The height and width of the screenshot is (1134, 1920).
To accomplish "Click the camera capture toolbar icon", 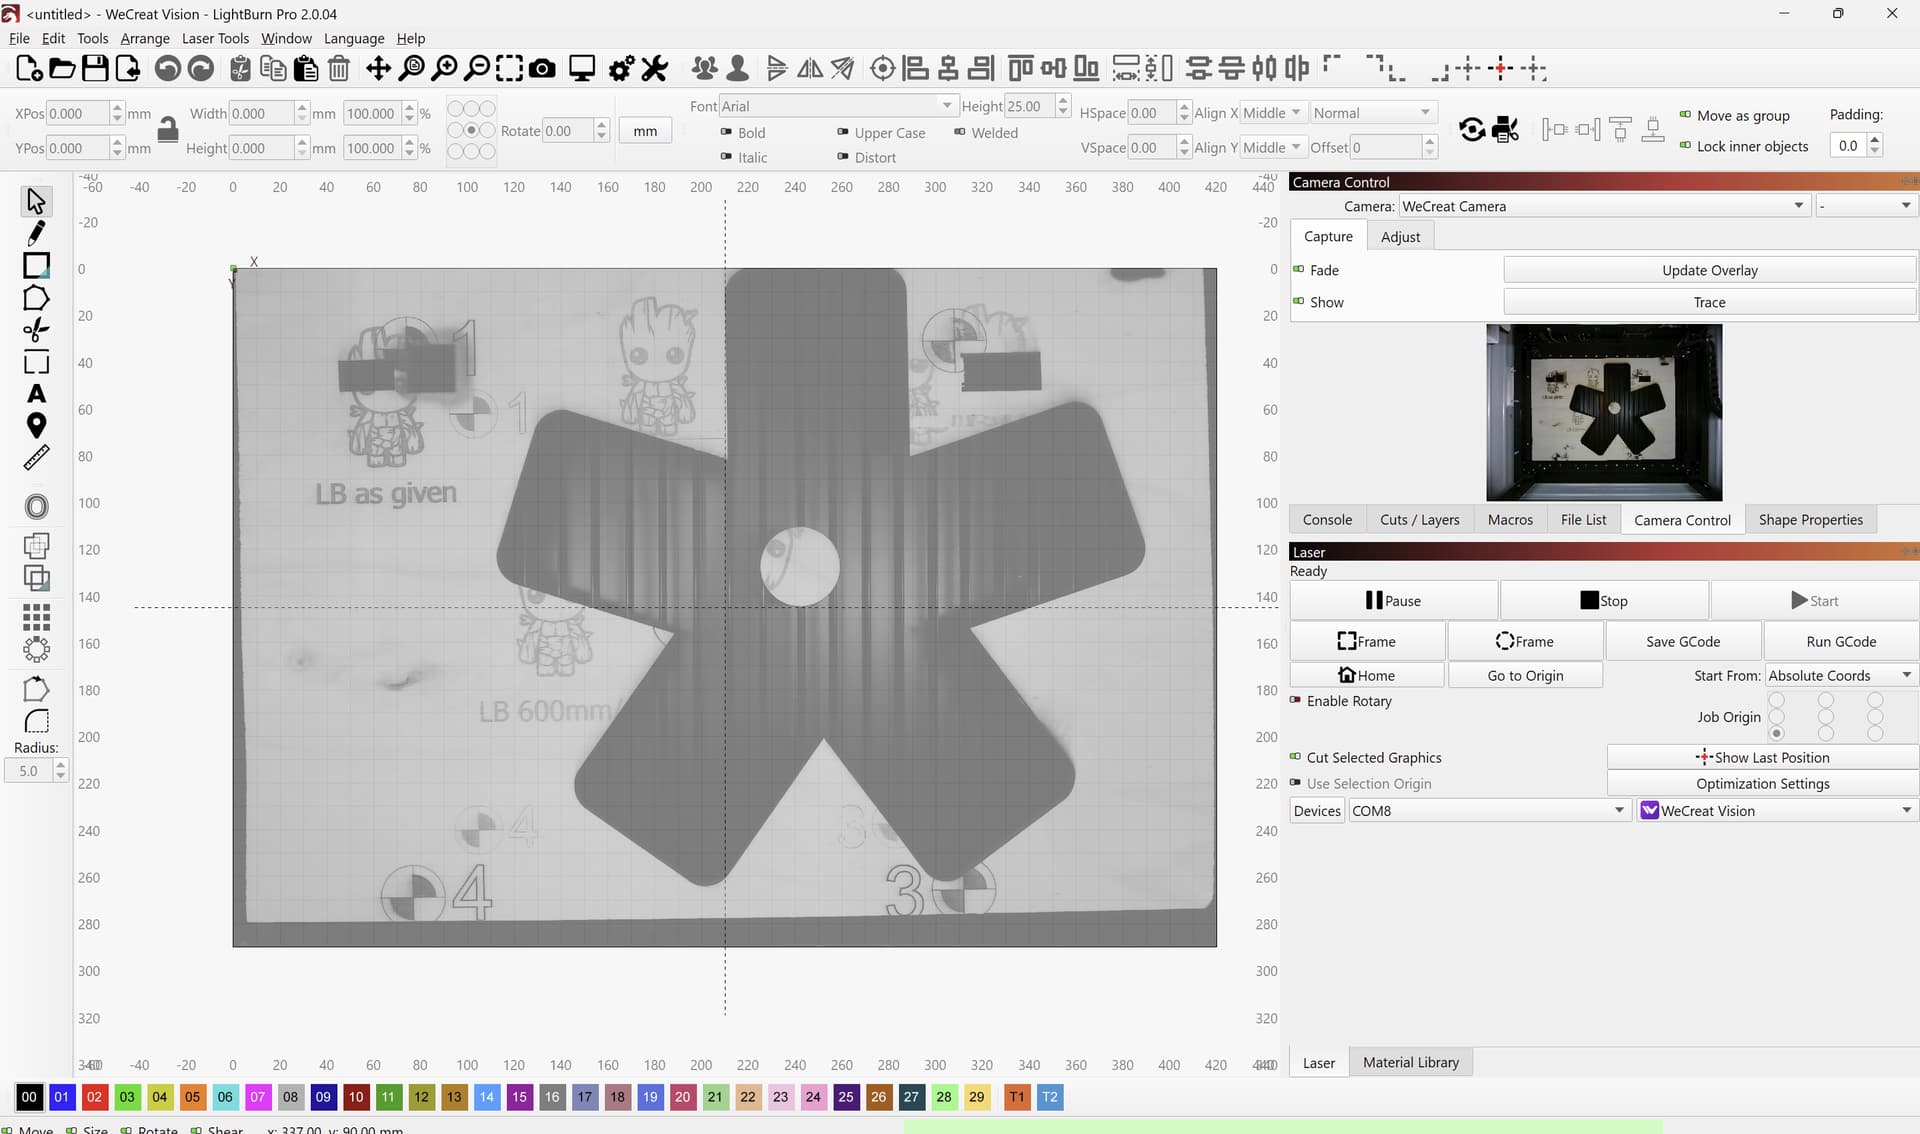I will [542, 69].
